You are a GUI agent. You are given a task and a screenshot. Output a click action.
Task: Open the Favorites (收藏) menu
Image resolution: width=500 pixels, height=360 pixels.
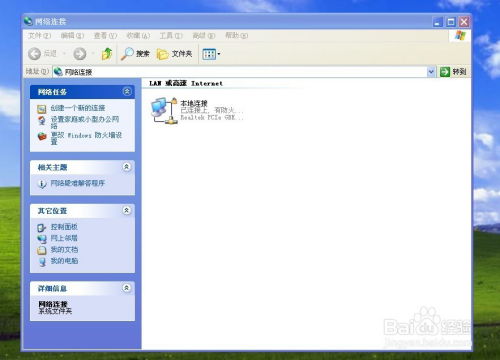[x=138, y=35]
